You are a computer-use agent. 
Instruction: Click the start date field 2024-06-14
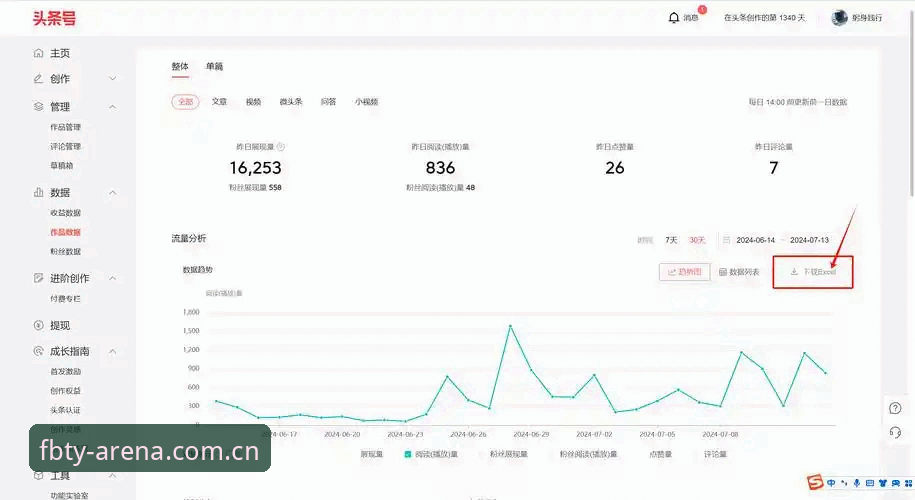point(756,240)
